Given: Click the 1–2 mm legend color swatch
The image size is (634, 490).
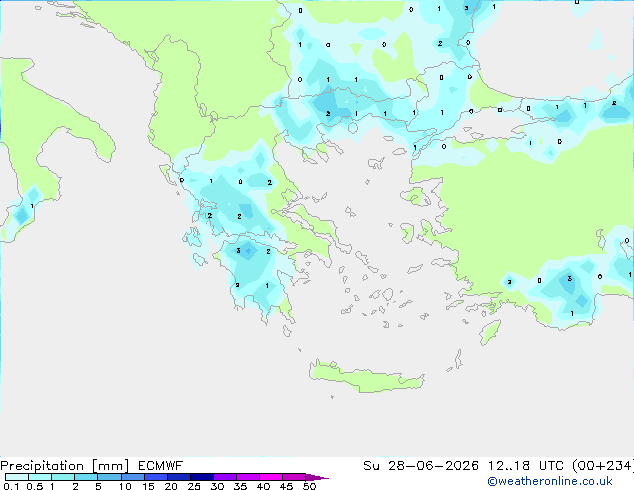Looking at the screenshot, I should (x=63, y=477).
